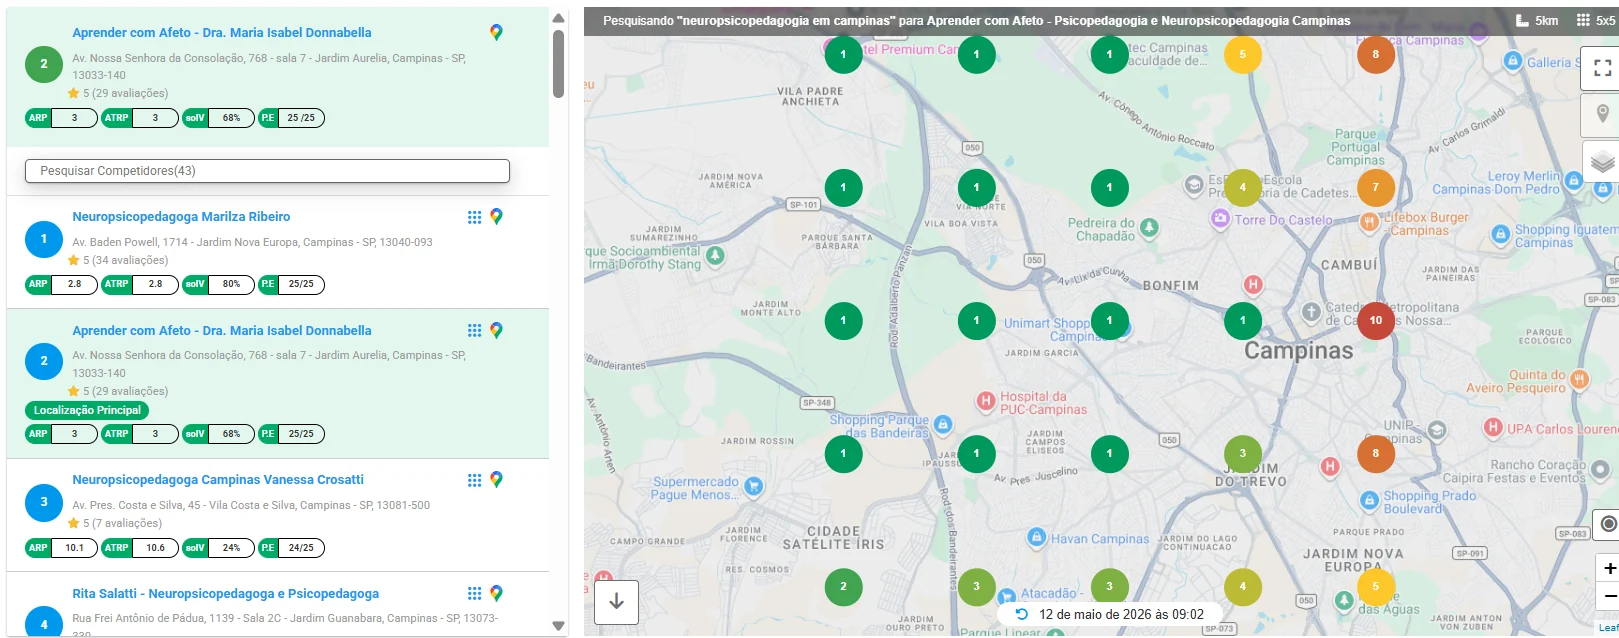
Task: Click the 5km radius indicator
Action: 1537,20
